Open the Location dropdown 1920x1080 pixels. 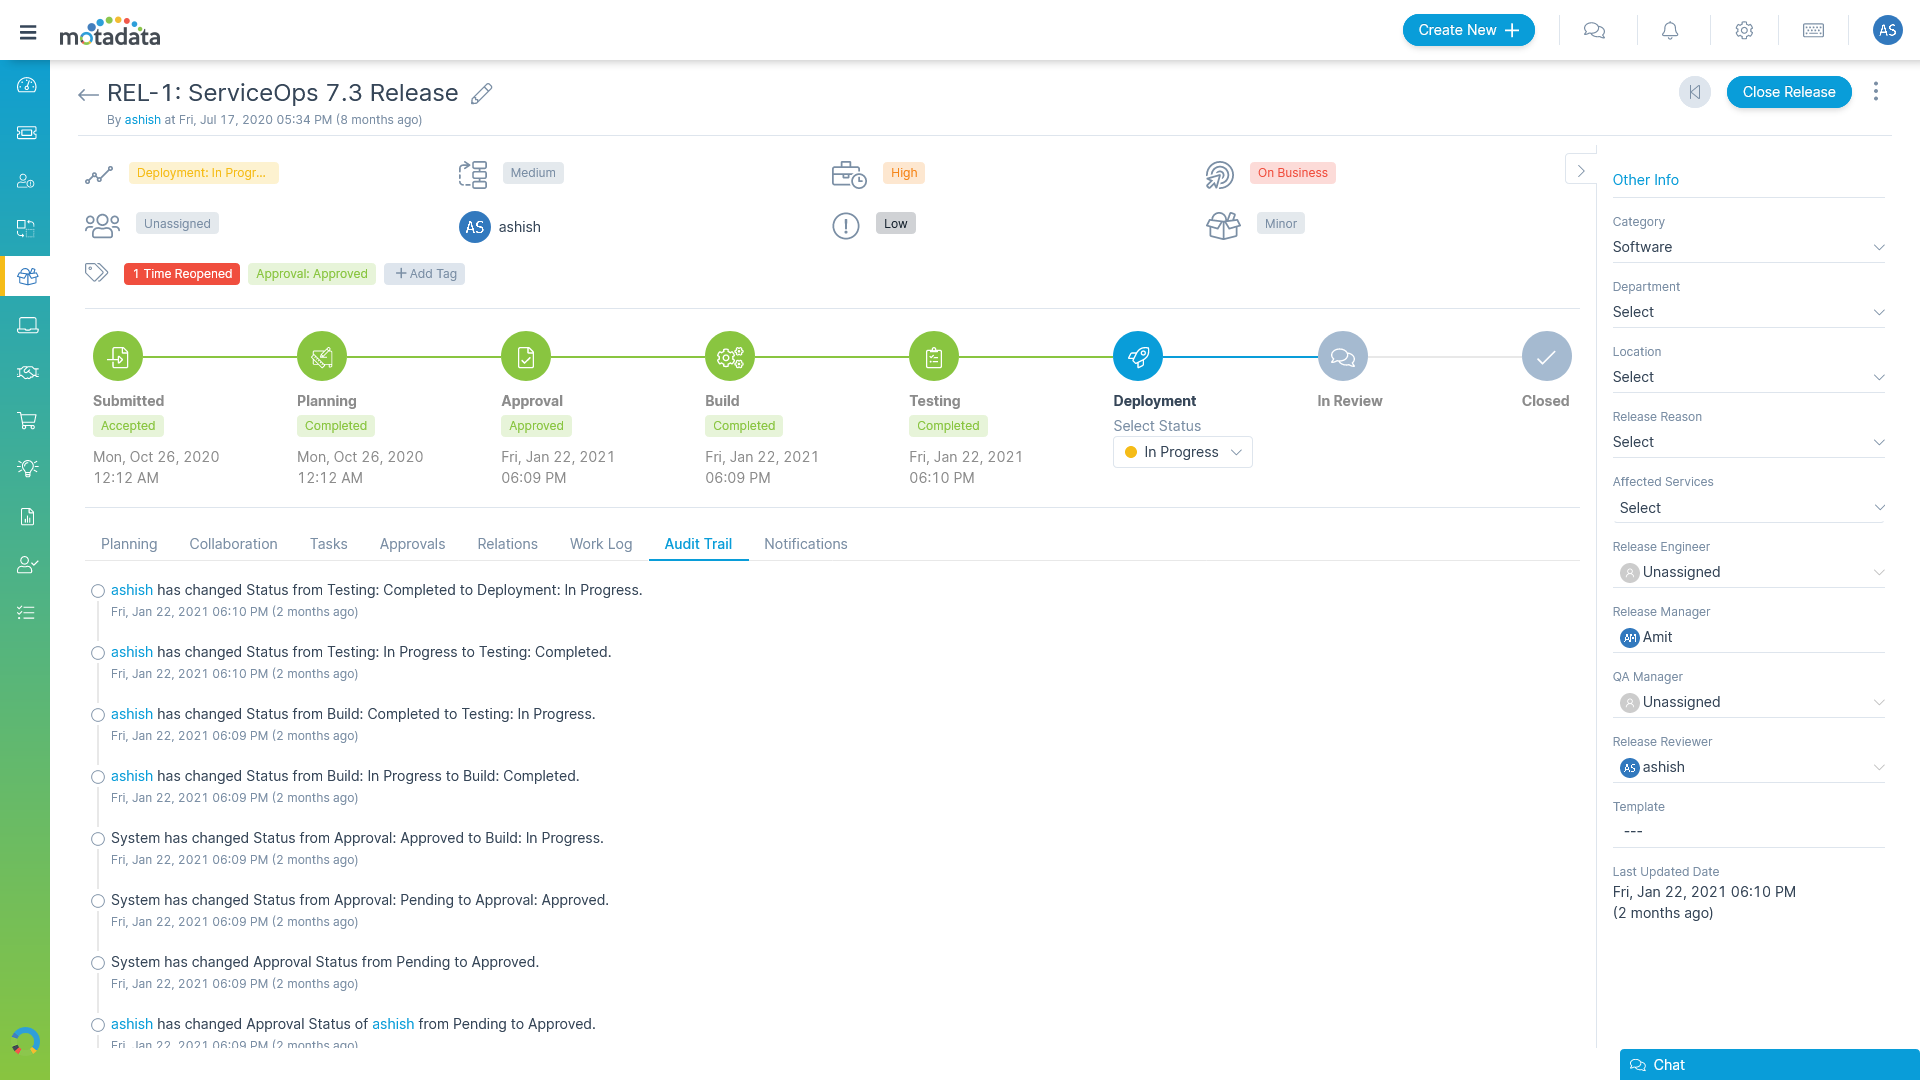(1748, 377)
